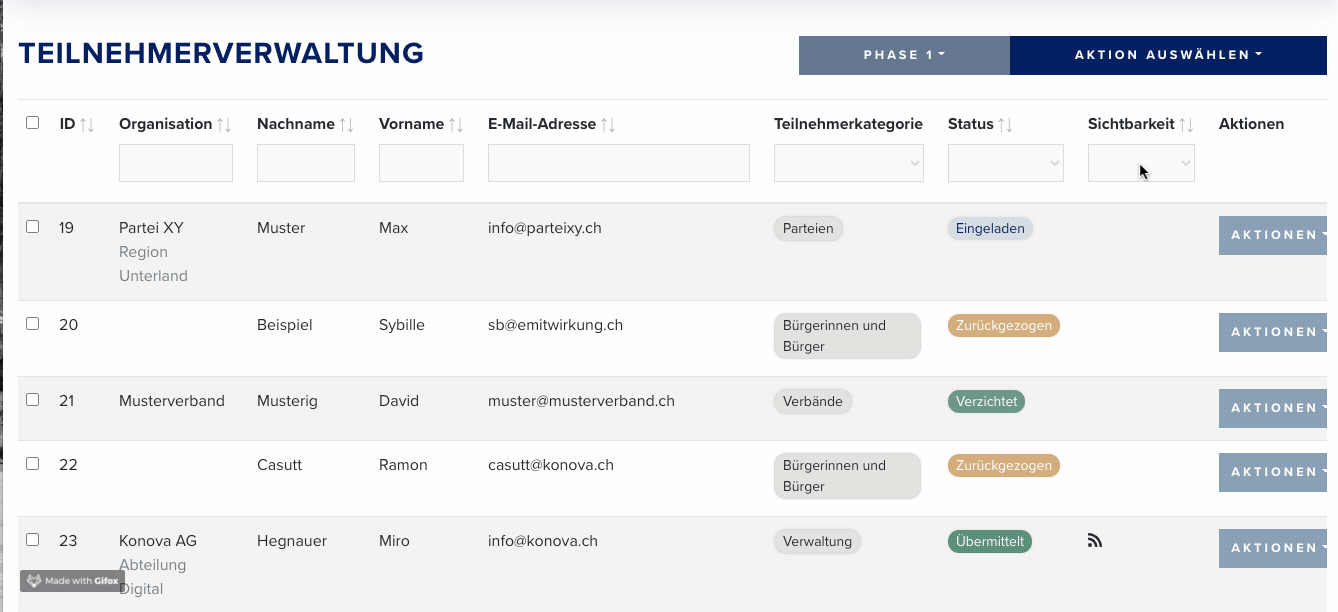Focus the E-Mail-Adresse filter field
This screenshot has width=1338, height=612.
[619, 163]
